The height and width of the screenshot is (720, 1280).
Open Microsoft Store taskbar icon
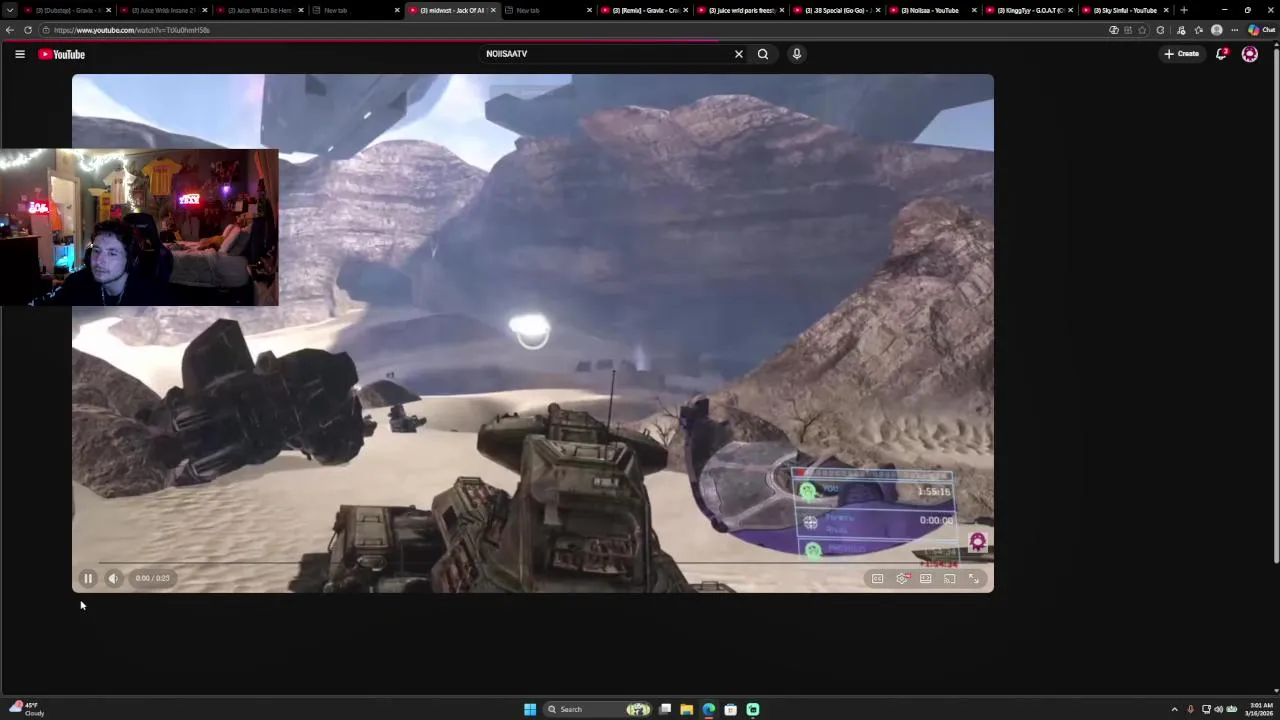pyautogui.click(x=731, y=709)
